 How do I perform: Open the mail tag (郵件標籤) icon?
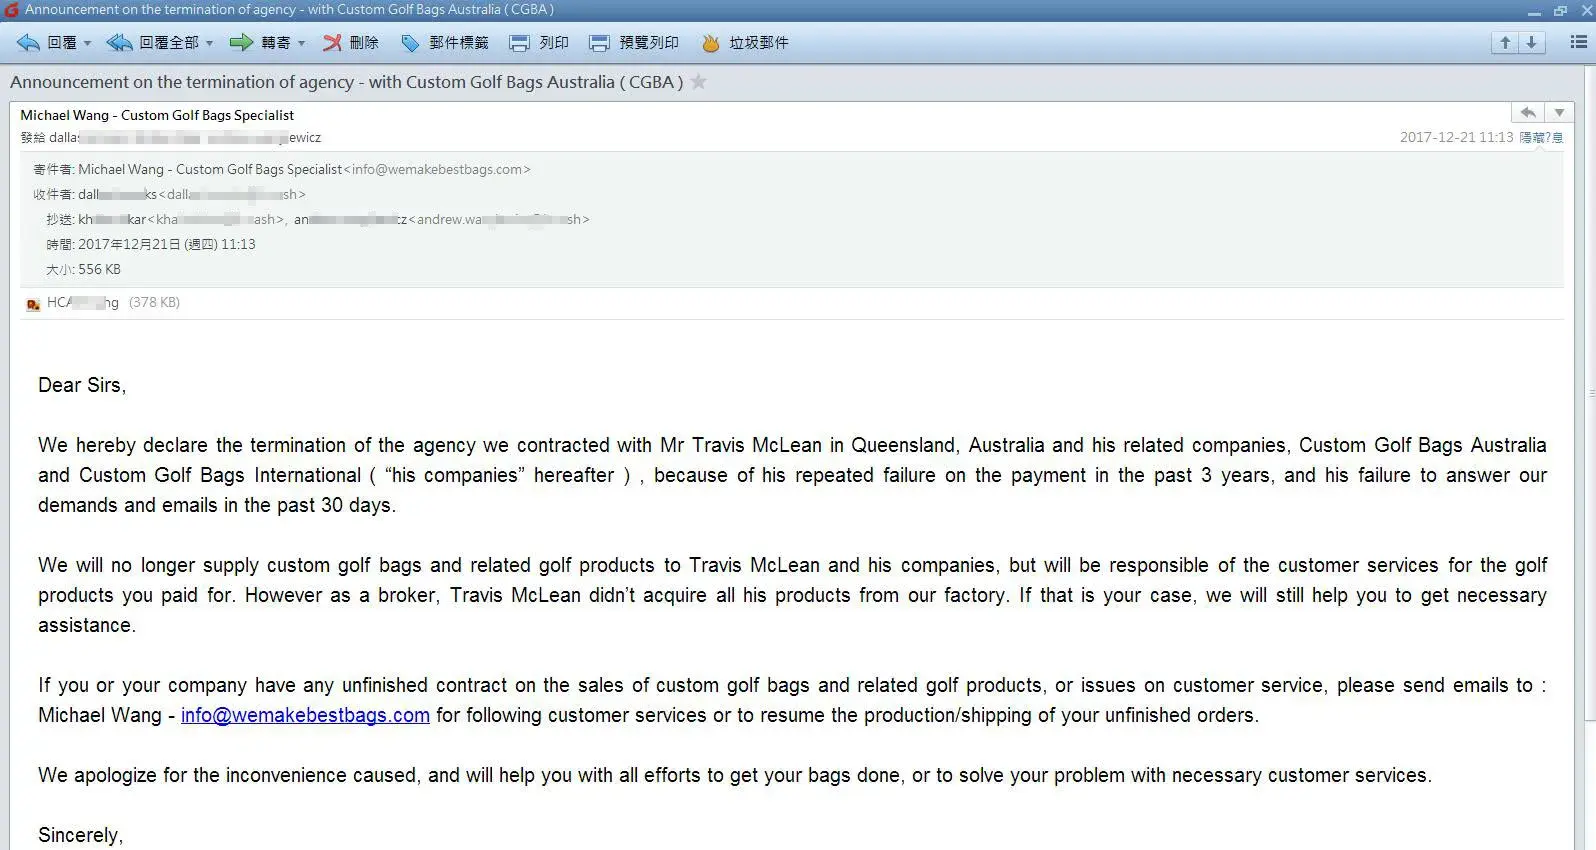pos(410,43)
